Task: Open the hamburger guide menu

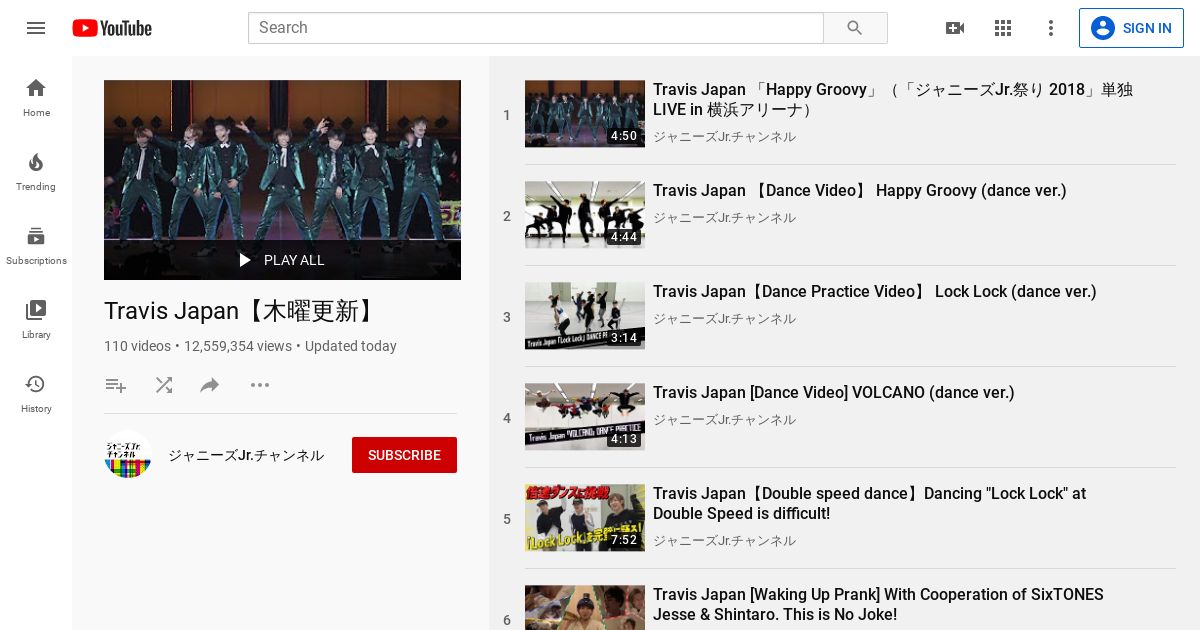Action: click(36, 28)
